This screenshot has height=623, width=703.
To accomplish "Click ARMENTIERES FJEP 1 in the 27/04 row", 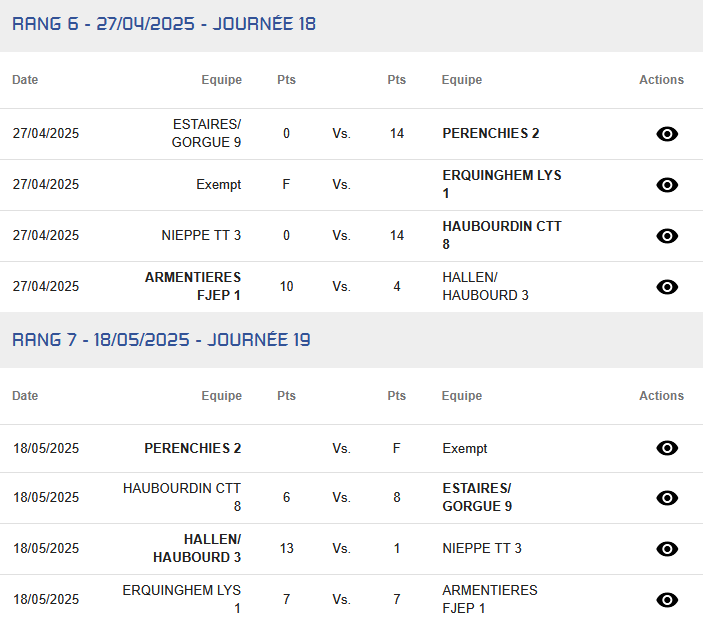I will [193, 286].
